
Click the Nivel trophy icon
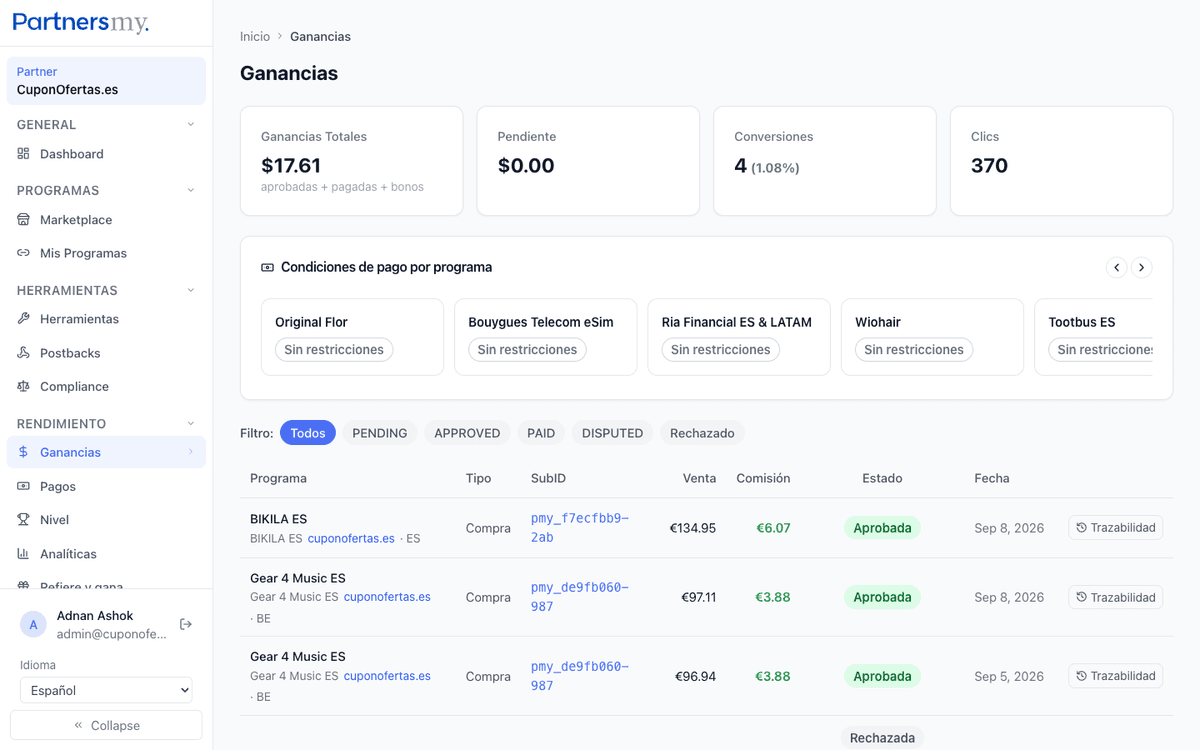(24, 520)
